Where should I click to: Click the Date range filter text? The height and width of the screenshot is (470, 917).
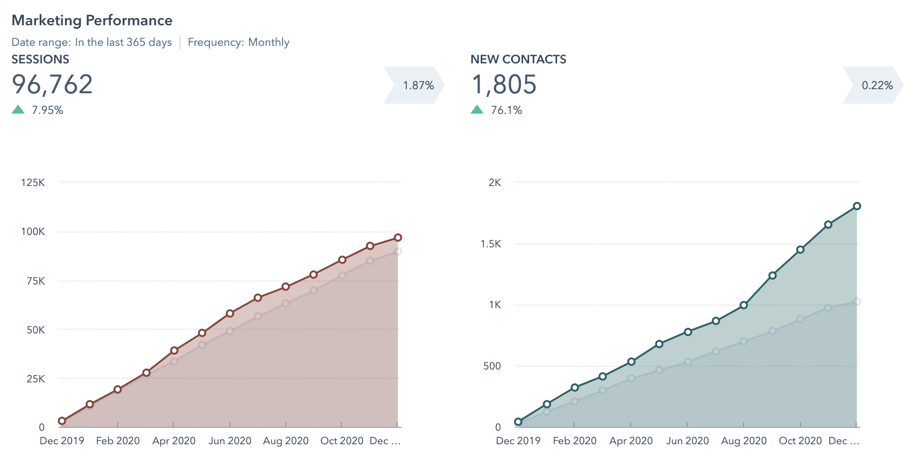tap(92, 42)
